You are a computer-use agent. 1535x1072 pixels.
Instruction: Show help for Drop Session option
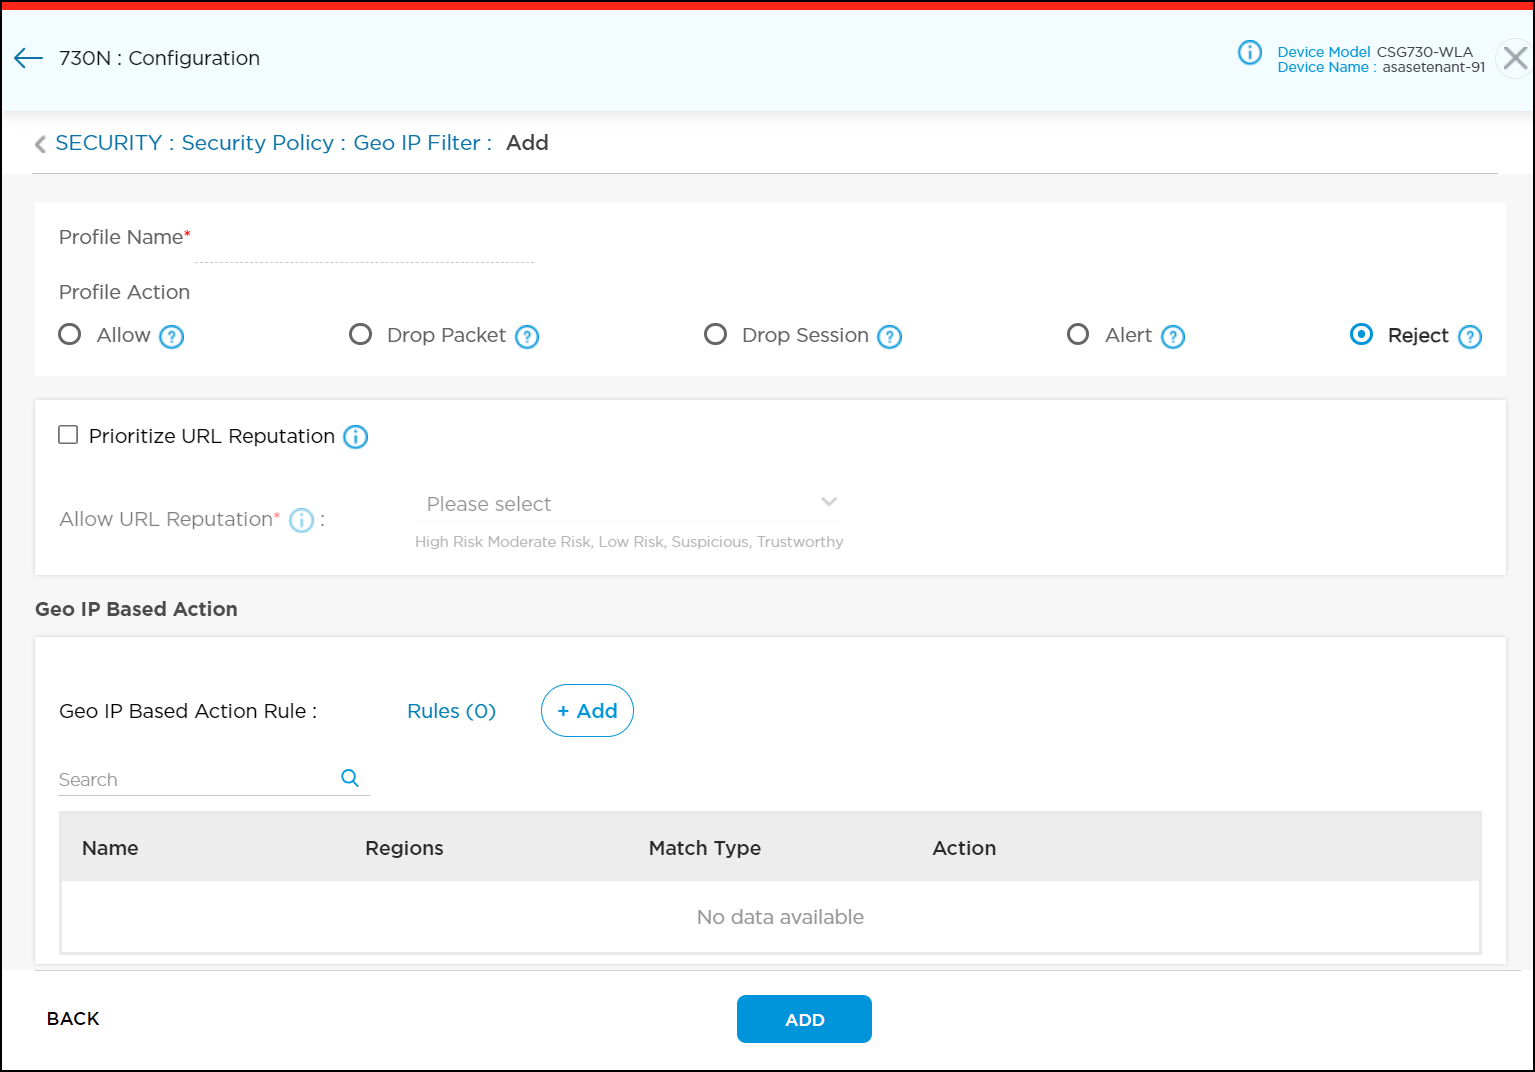click(x=889, y=337)
